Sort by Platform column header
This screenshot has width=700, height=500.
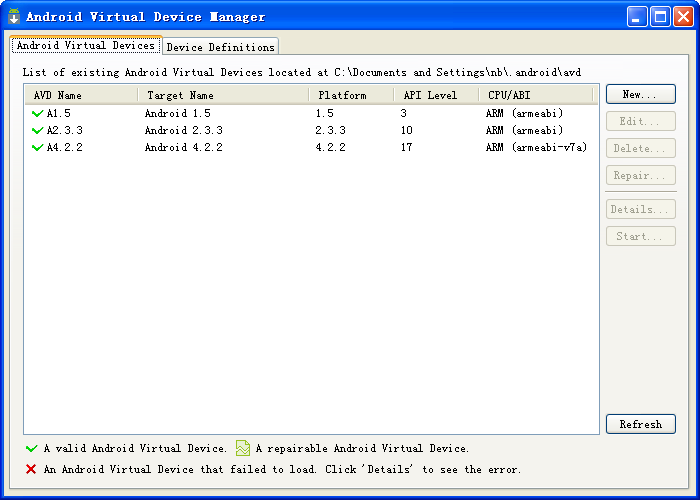coord(351,95)
